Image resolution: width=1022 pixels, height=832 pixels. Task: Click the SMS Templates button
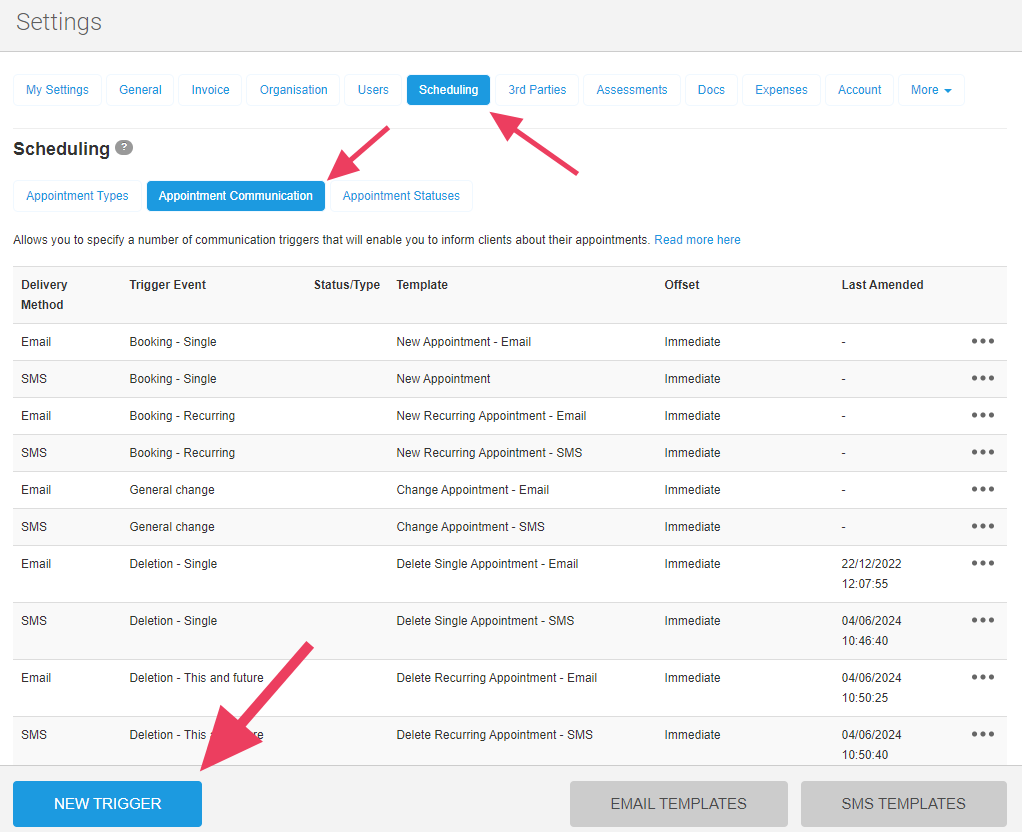(903, 804)
